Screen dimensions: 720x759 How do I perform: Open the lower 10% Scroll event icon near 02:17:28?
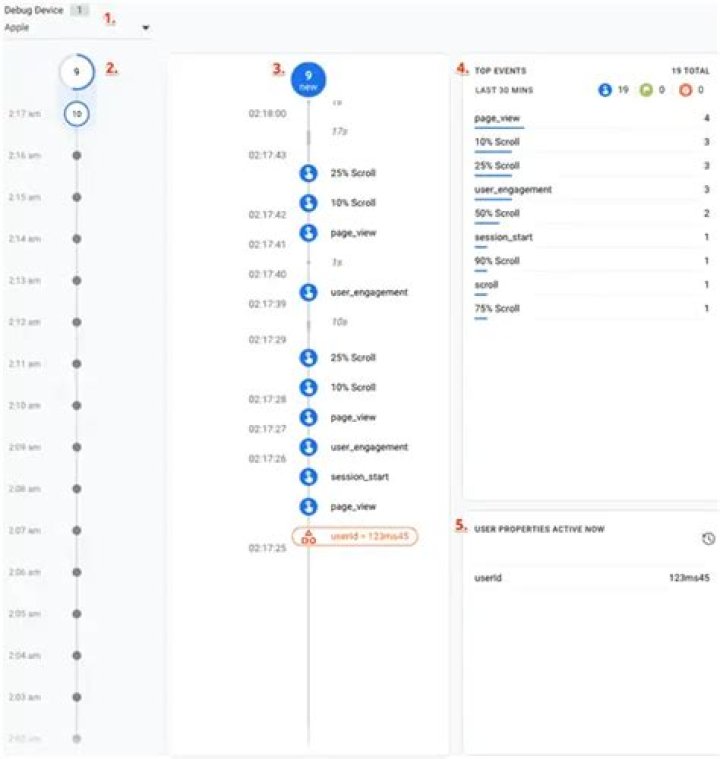[308, 387]
